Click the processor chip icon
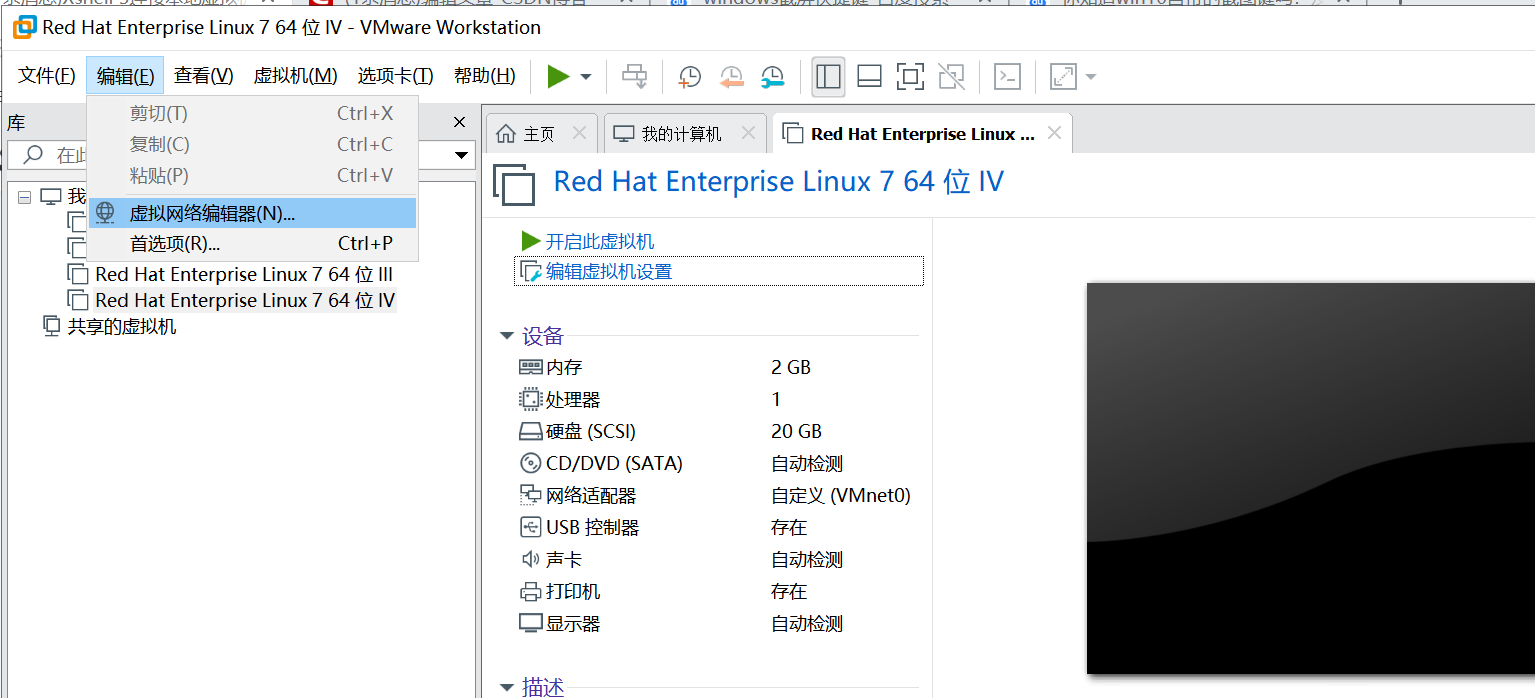 tap(530, 399)
